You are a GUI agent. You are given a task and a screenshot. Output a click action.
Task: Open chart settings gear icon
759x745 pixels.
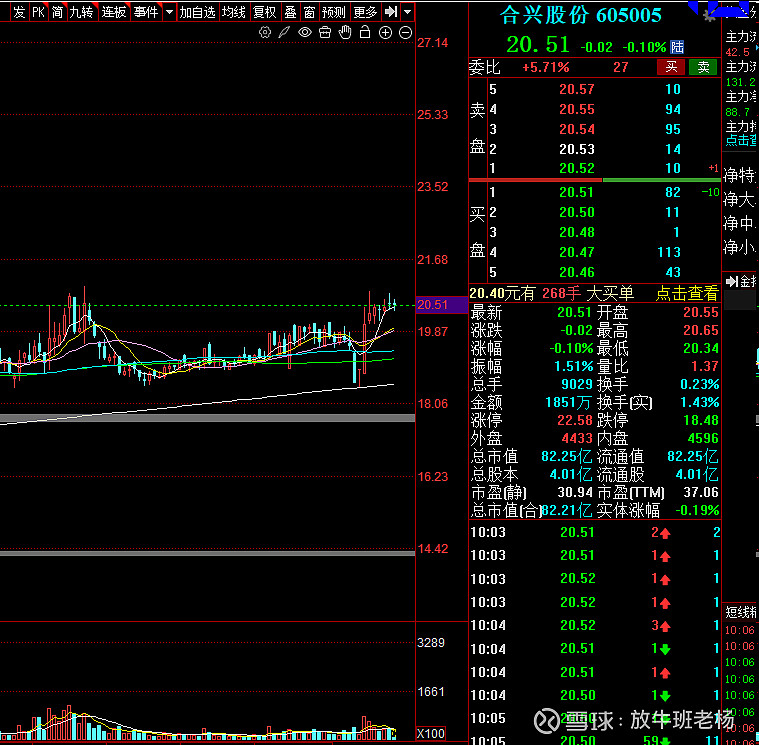point(265,32)
